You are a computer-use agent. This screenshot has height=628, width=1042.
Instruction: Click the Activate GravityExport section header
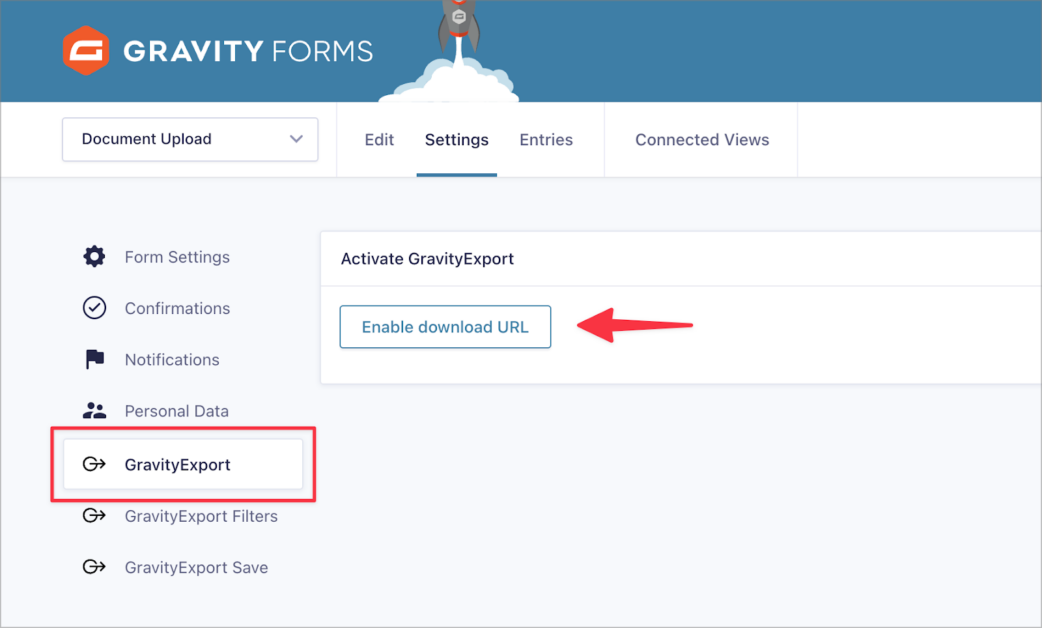pyautogui.click(x=427, y=258)
